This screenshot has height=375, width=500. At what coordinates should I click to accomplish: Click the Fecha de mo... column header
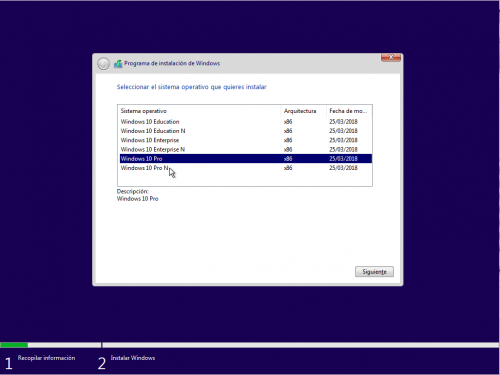(349, 111)
